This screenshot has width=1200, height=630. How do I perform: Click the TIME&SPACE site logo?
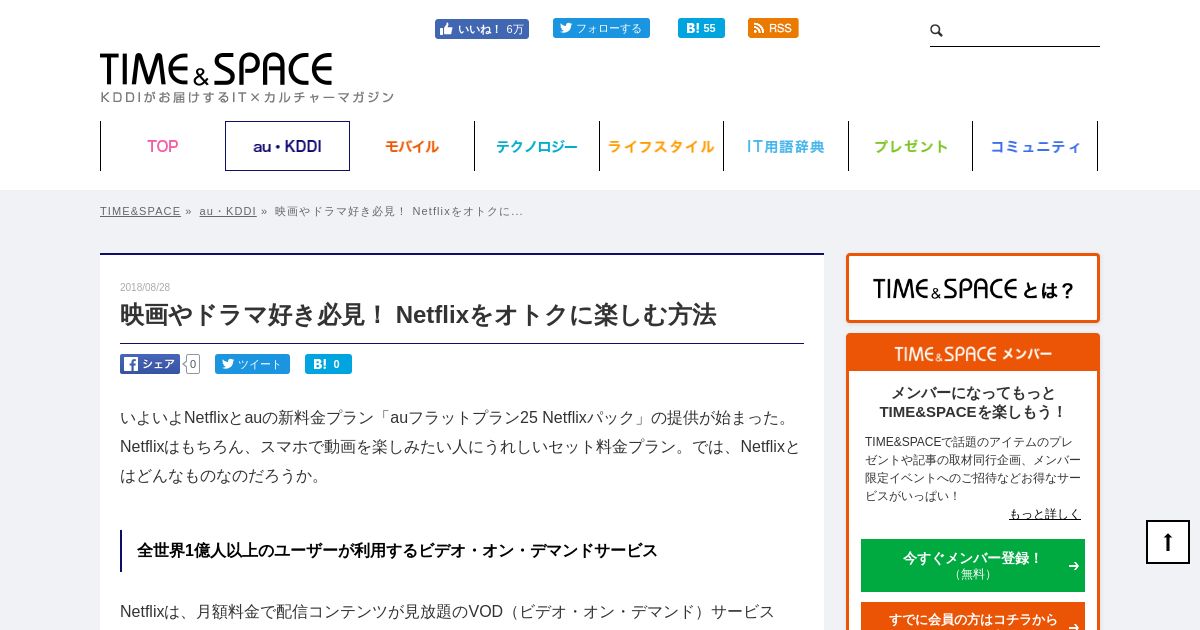click(x=216, y=69)
